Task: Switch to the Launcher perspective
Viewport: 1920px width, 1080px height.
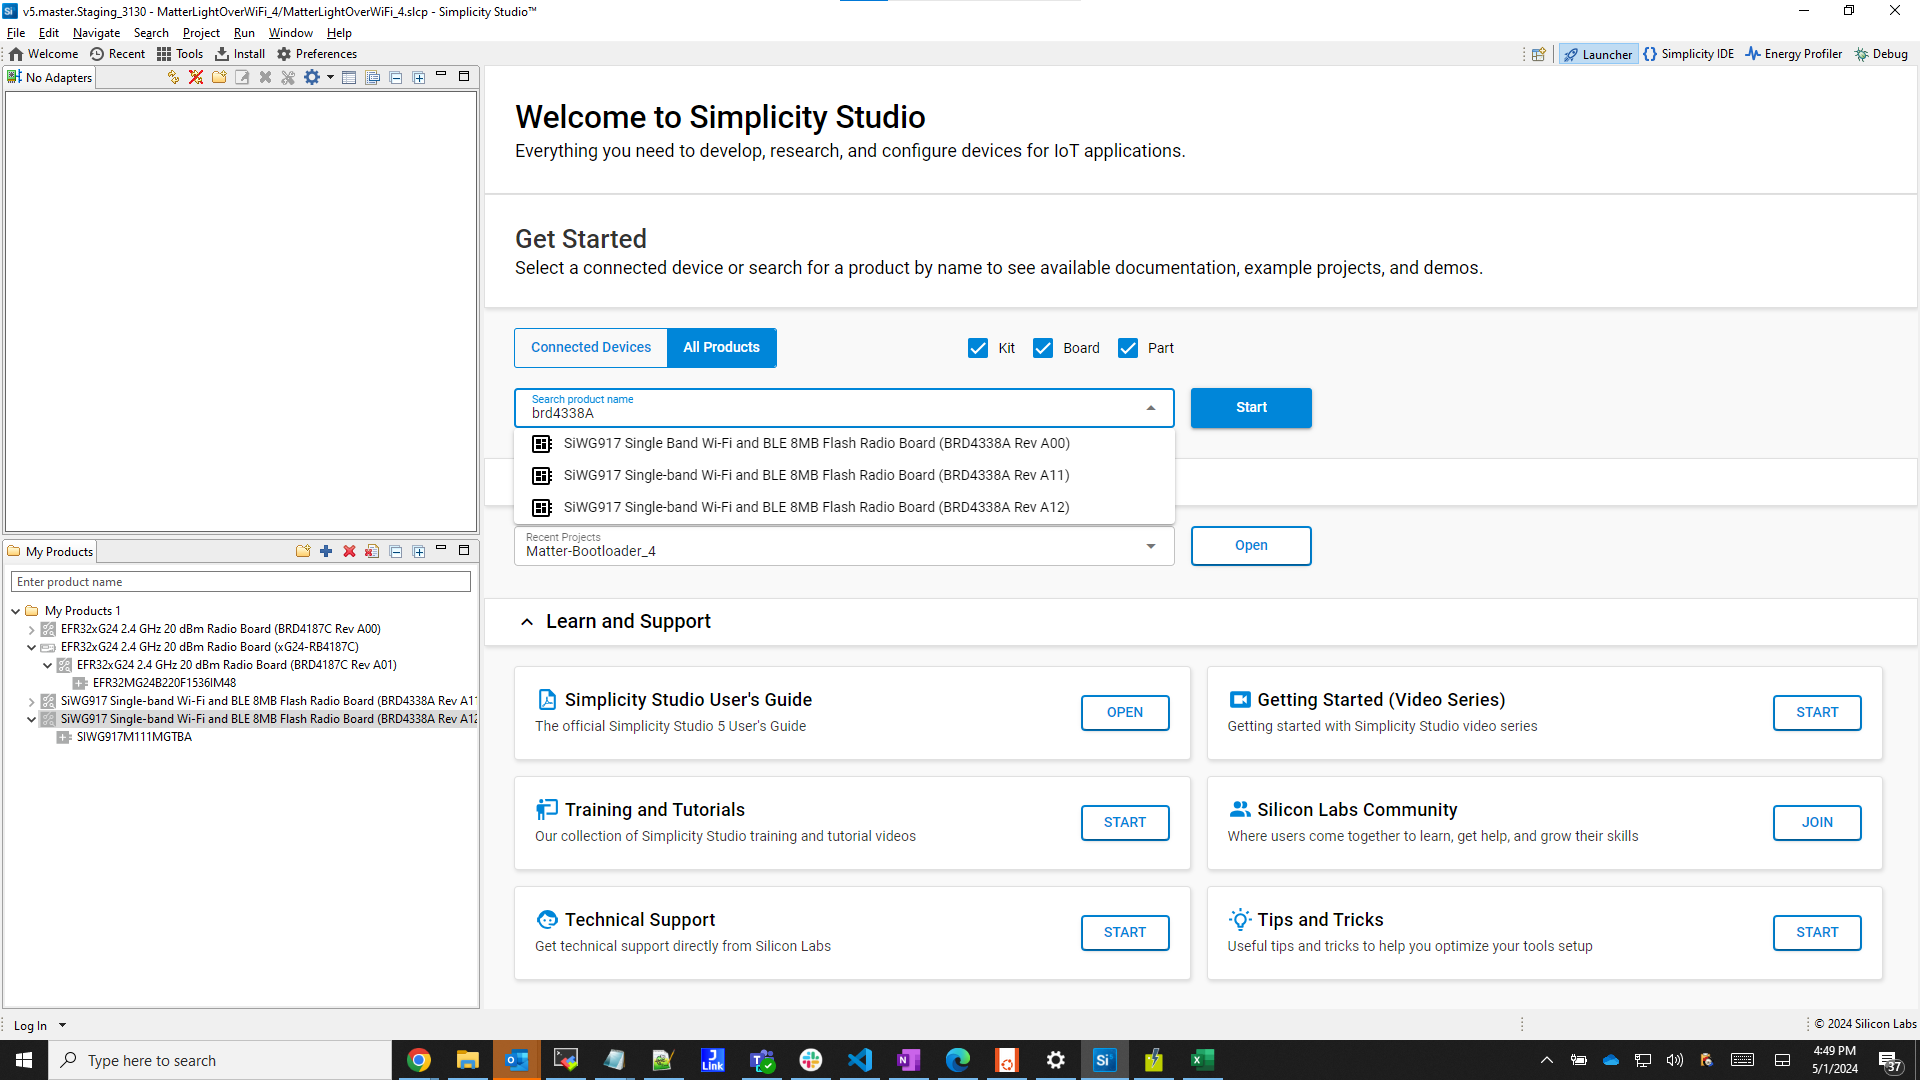Action: 1598,54
